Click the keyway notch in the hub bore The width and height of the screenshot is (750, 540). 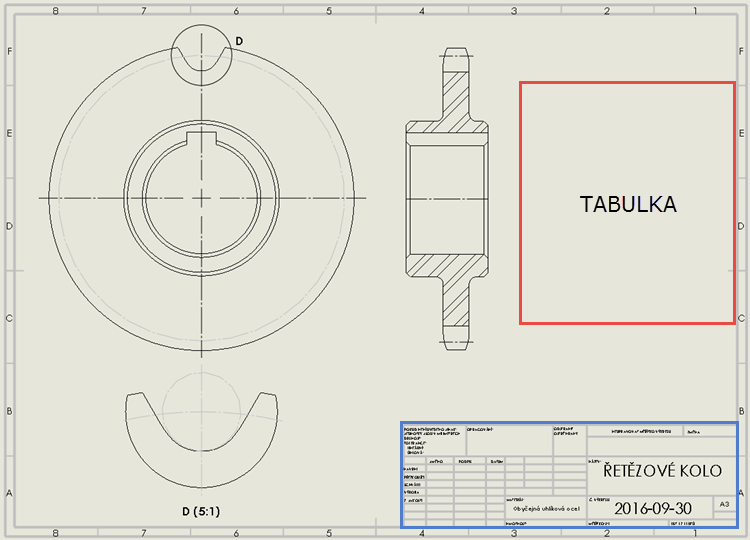[201, 138]
